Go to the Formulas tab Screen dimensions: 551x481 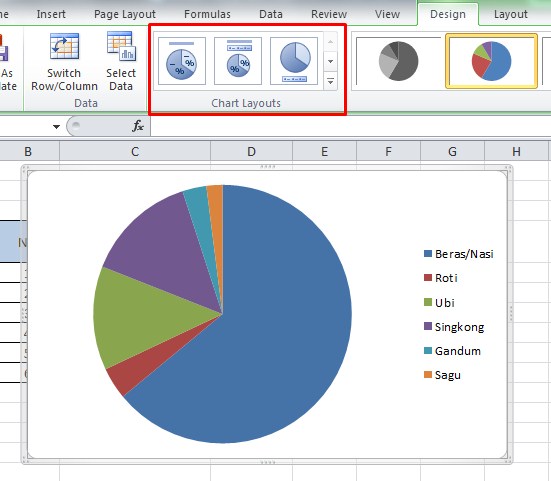click(207, 14)
